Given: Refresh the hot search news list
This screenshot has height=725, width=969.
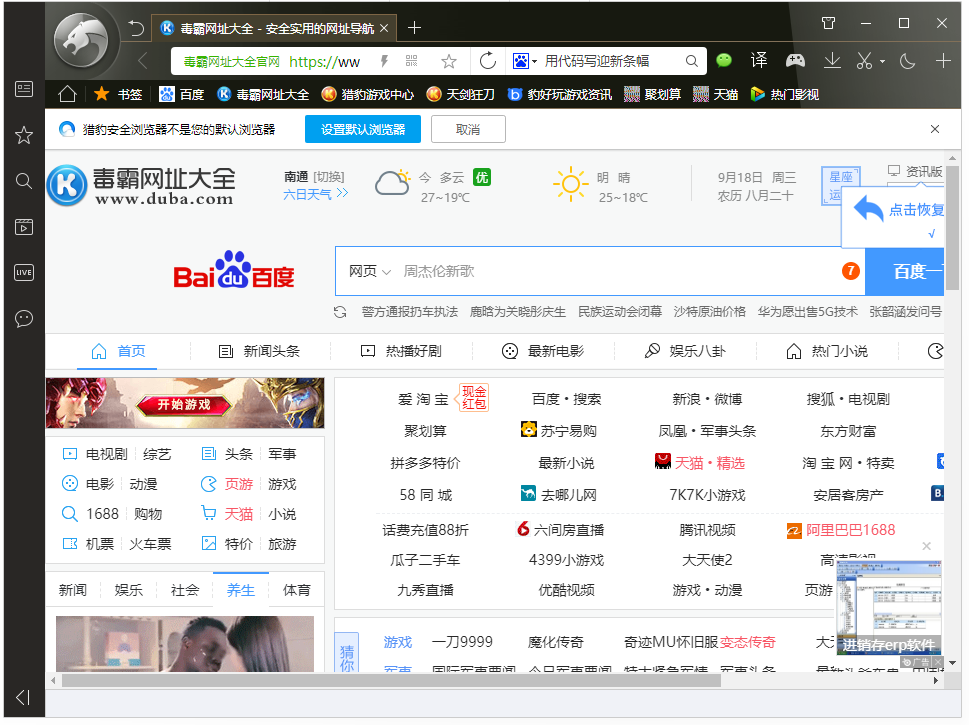Looking at the screenshot, I should tap(341, 312).
